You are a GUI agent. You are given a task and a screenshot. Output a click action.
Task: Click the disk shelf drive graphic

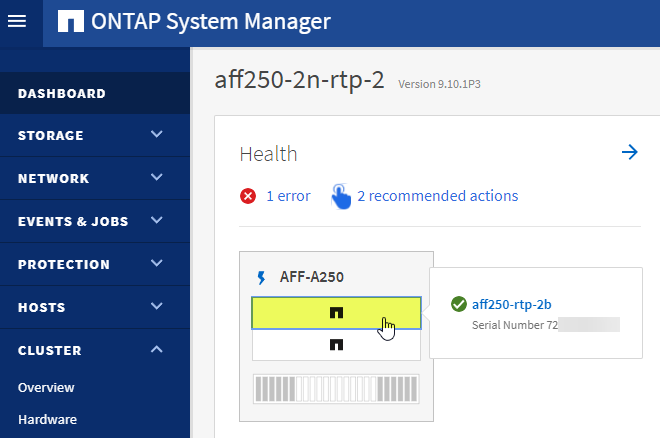click(x=336, y=388)
